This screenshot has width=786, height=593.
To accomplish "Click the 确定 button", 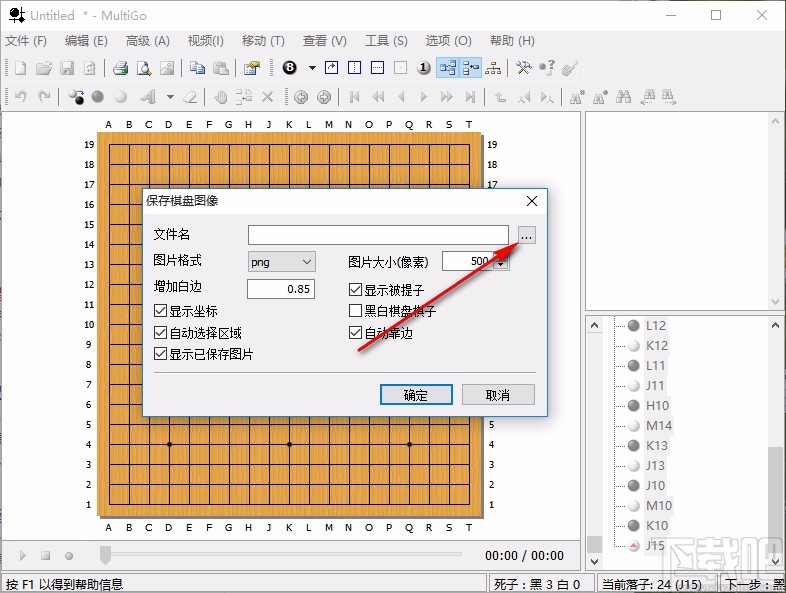I will click(x=416, y=394).
